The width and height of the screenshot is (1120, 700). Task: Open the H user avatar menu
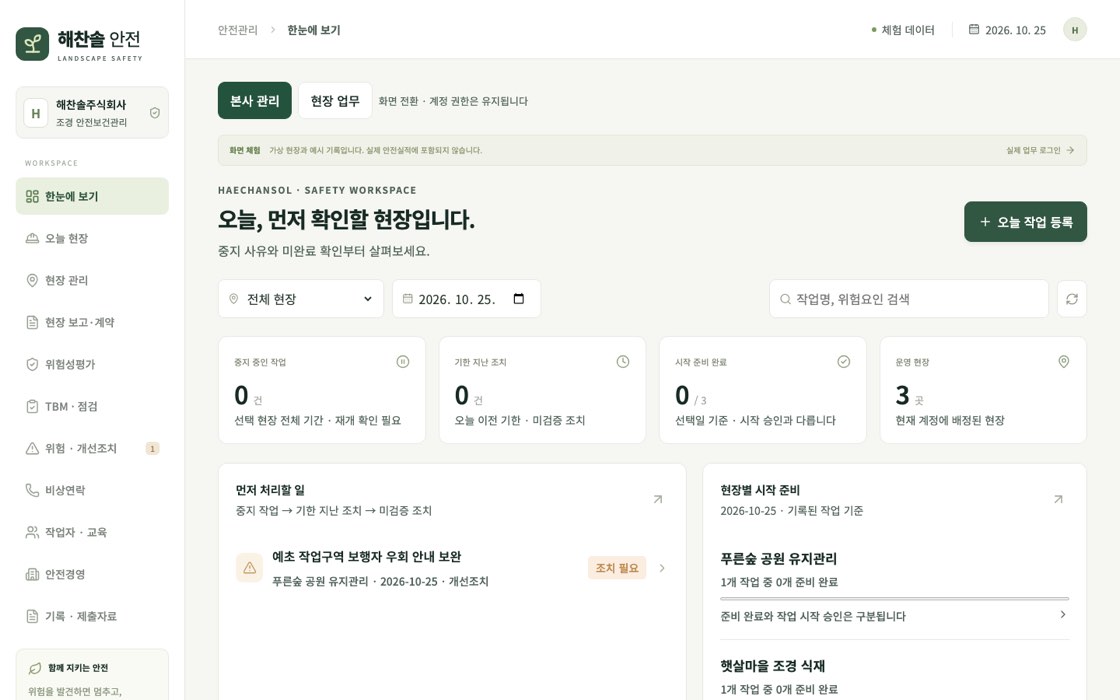click(1074, 30)
